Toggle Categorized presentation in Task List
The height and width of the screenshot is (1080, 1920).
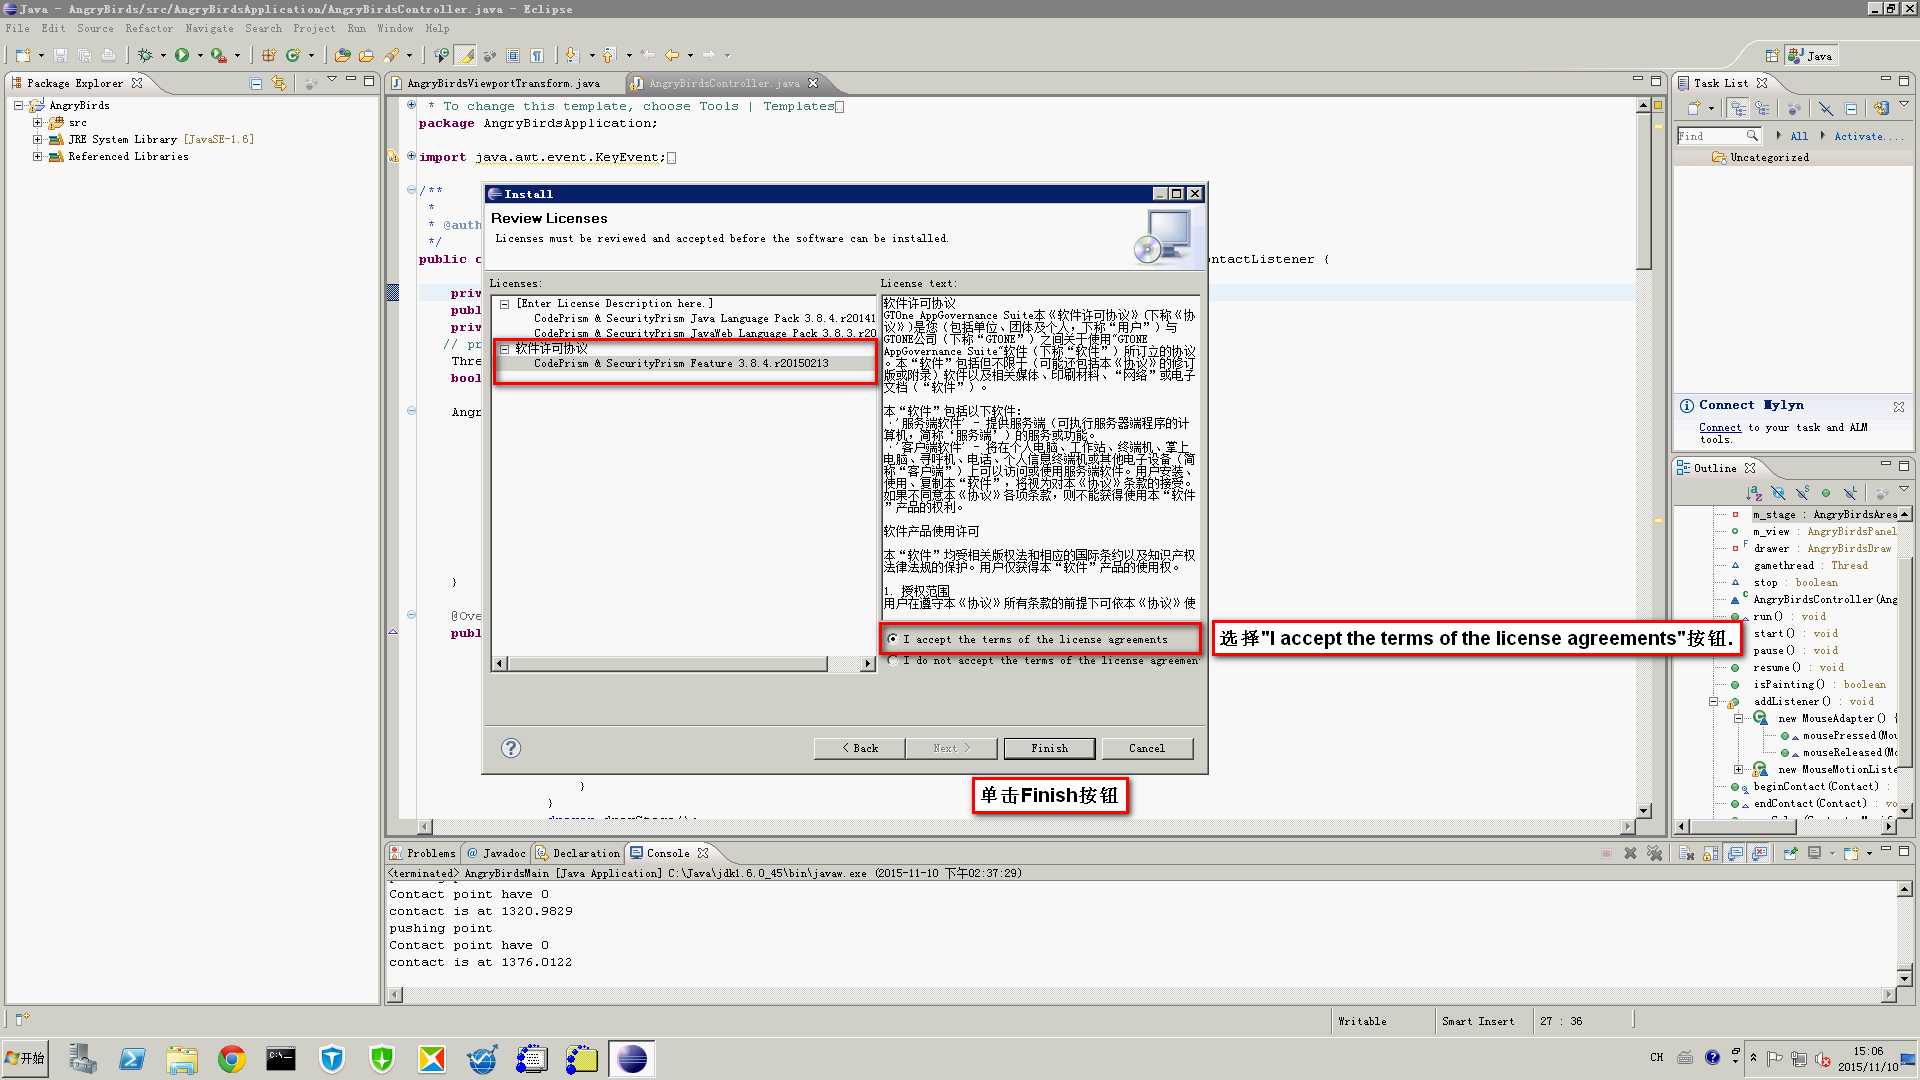point(1738,108)
